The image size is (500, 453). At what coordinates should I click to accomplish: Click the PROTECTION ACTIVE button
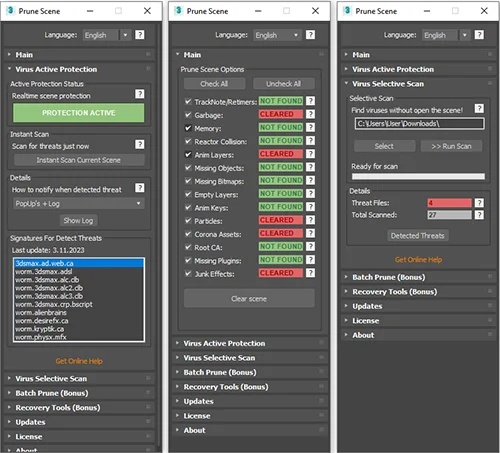[x=79, y=113]
